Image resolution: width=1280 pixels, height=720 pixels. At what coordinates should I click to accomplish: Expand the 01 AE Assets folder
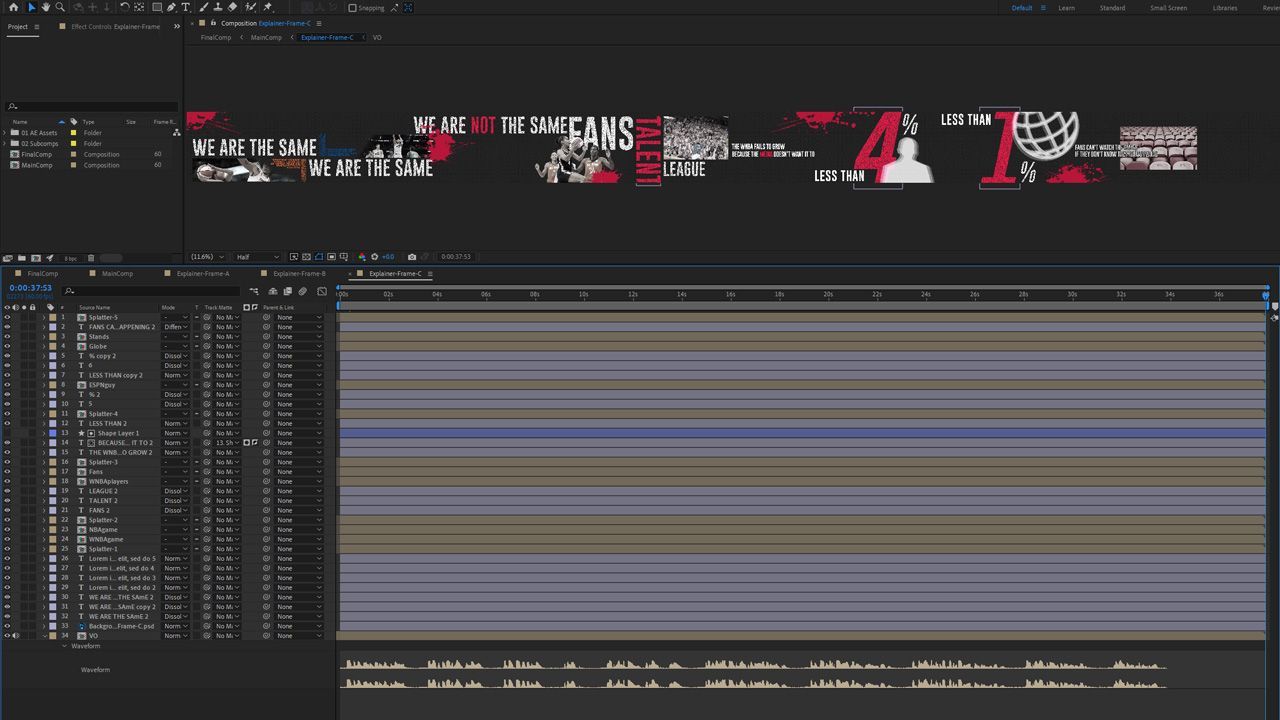pos(5,133)
